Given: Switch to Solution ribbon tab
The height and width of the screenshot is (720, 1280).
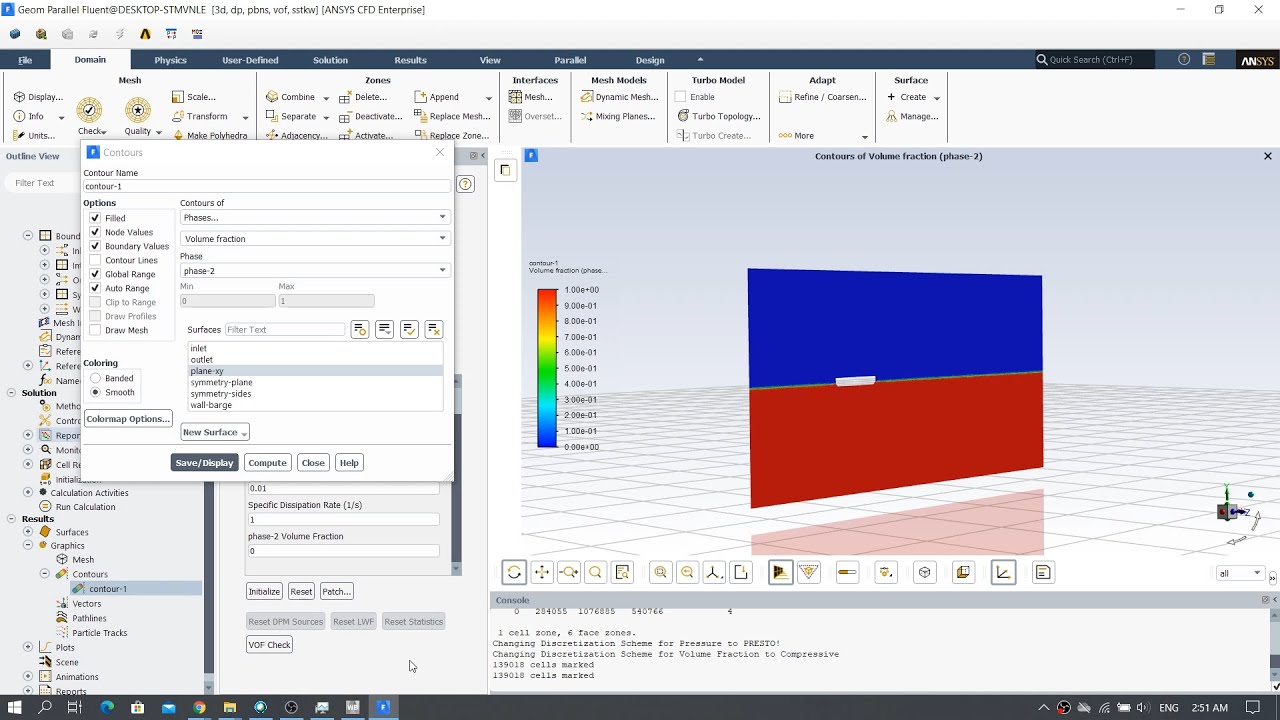Looking at the screenshot, I should pyautogui.click(x=330, y=60).
